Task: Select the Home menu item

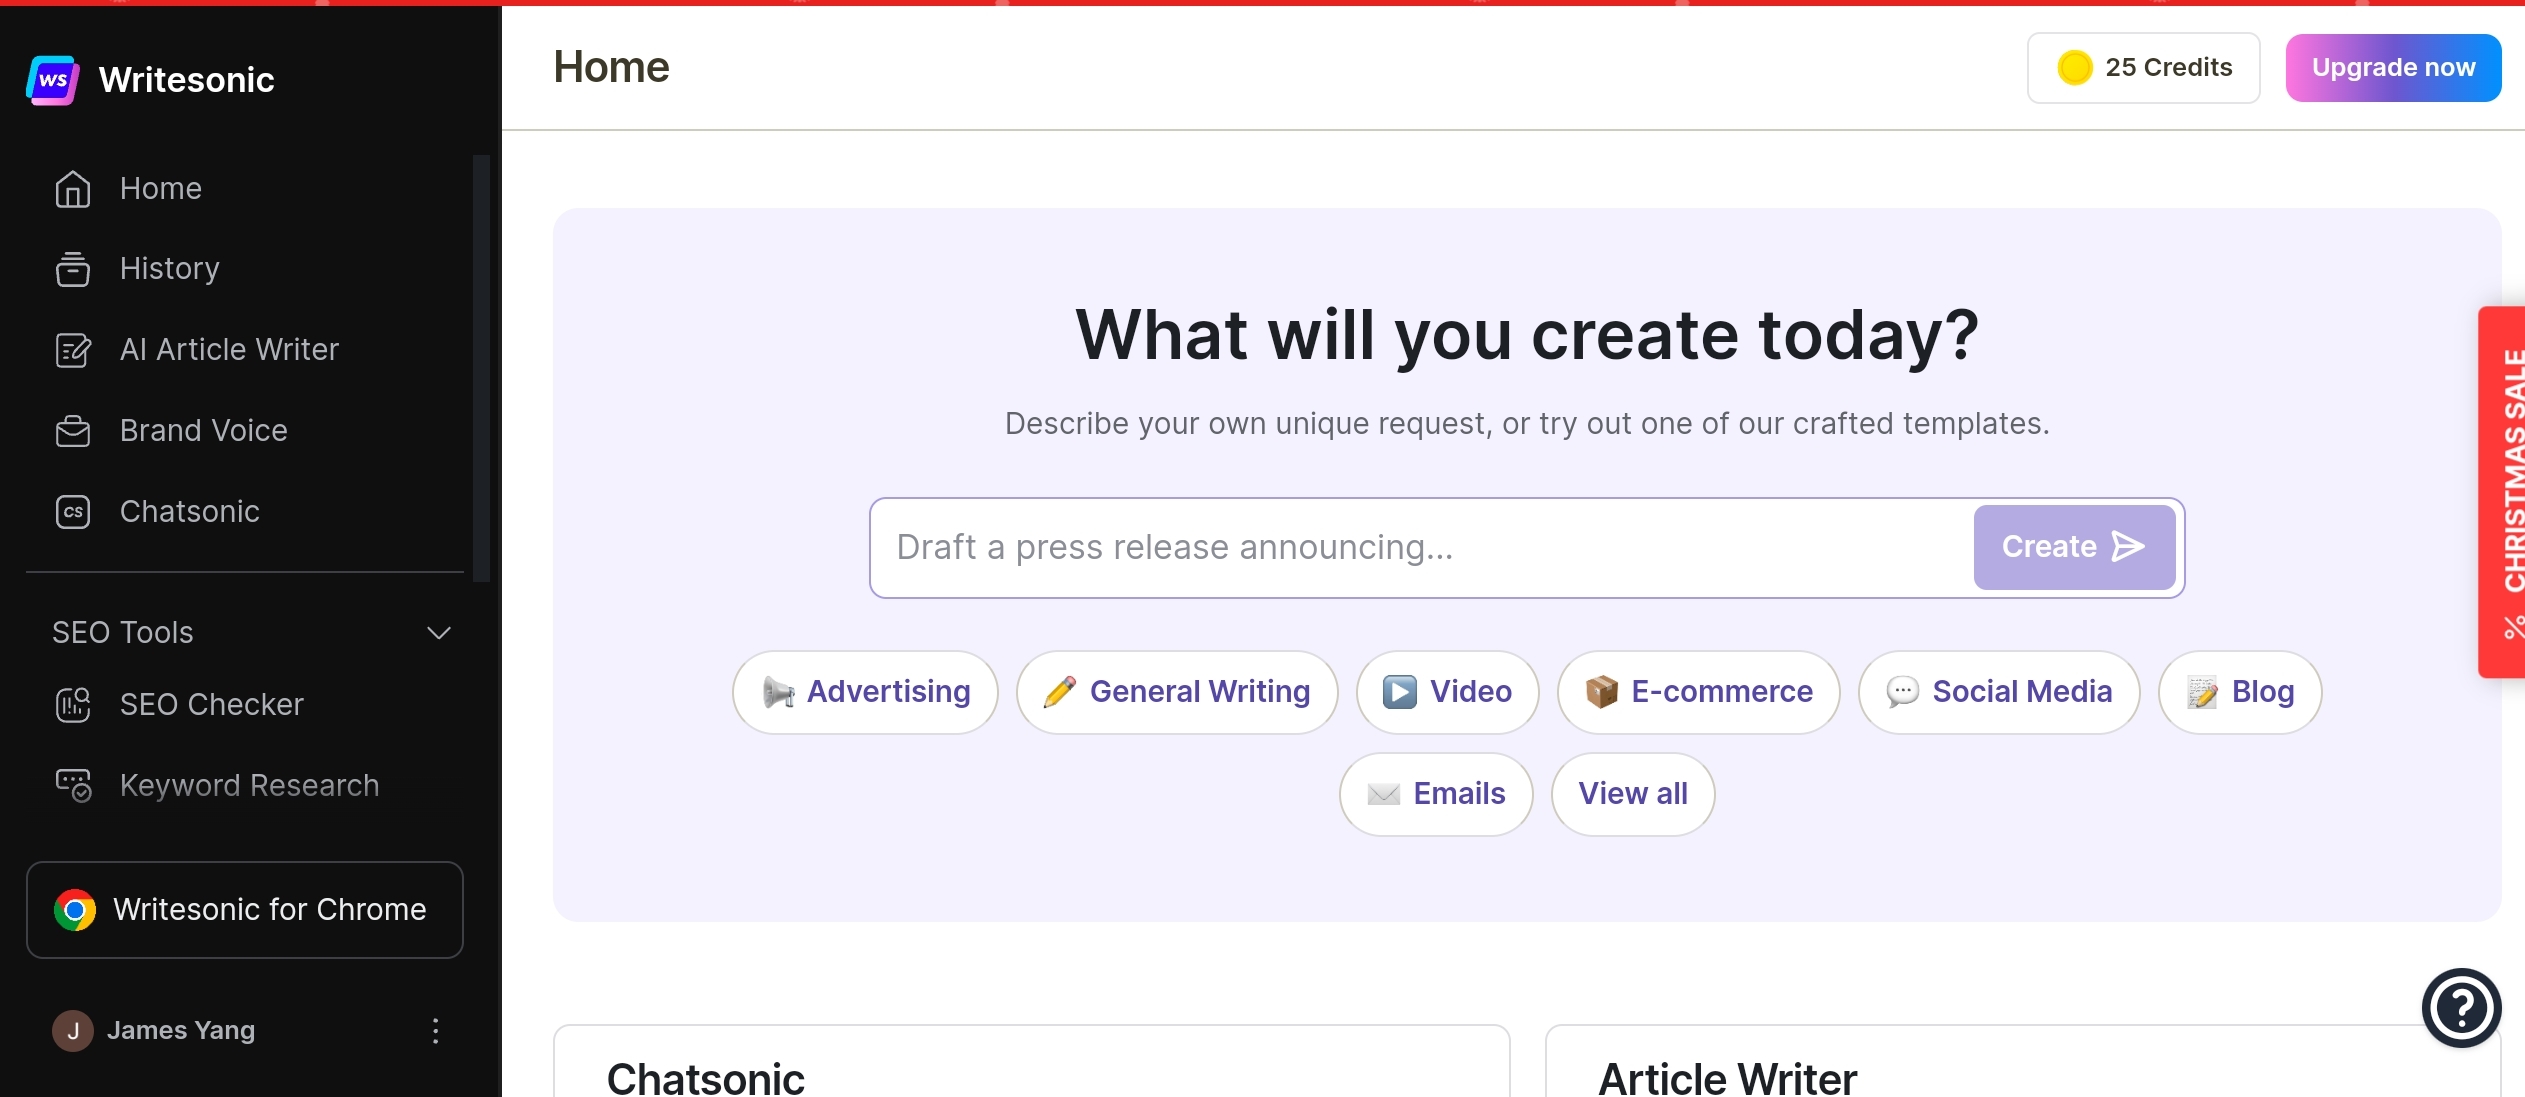Action: pos(160,189)
